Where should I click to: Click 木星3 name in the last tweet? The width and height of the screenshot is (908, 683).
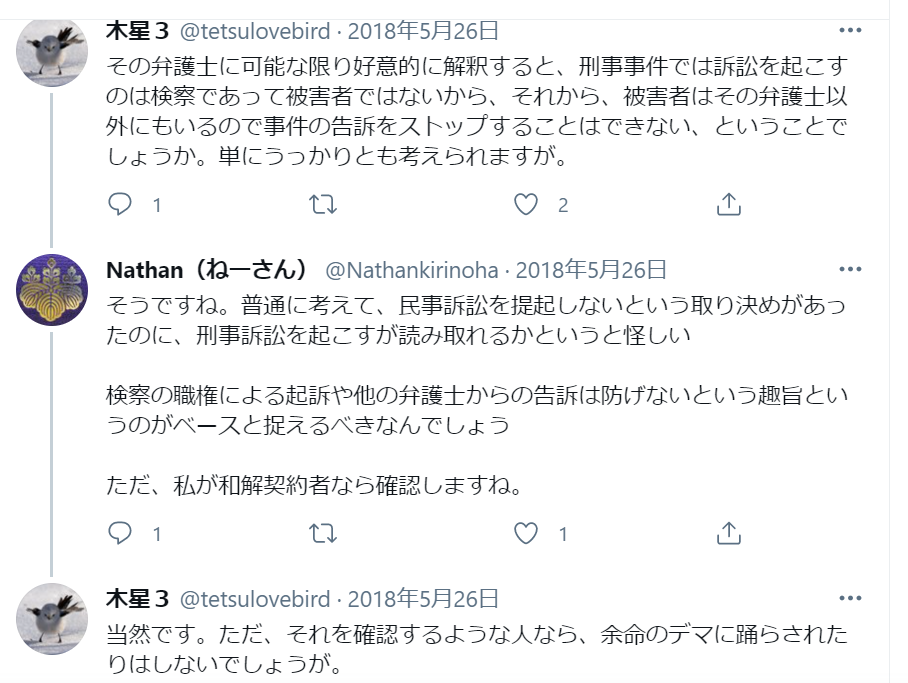138,599
